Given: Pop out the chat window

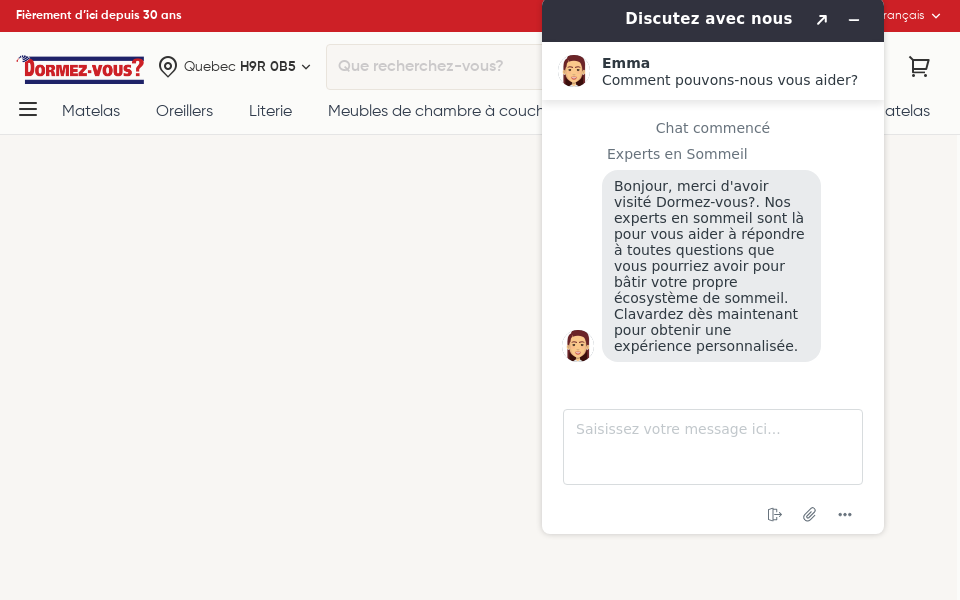Looking at the screenshot, I should click(x=821, y=20).
